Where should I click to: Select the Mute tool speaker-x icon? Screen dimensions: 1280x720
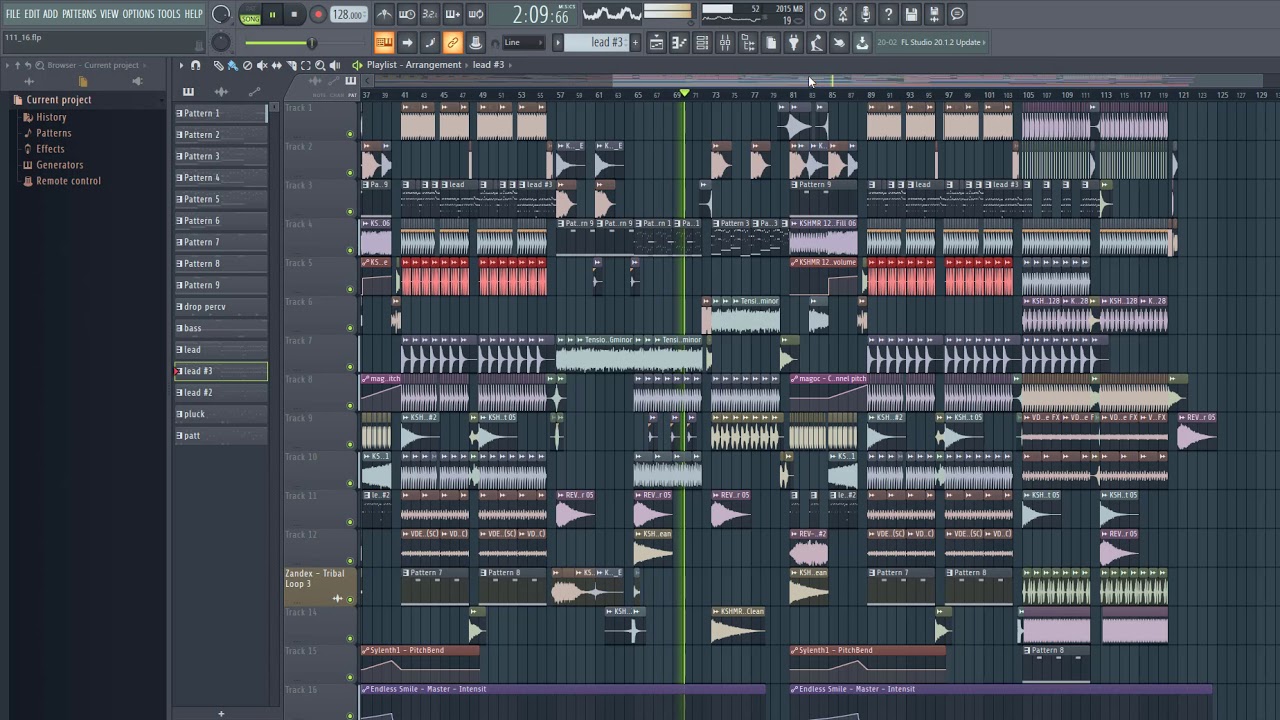click(262, 65)
